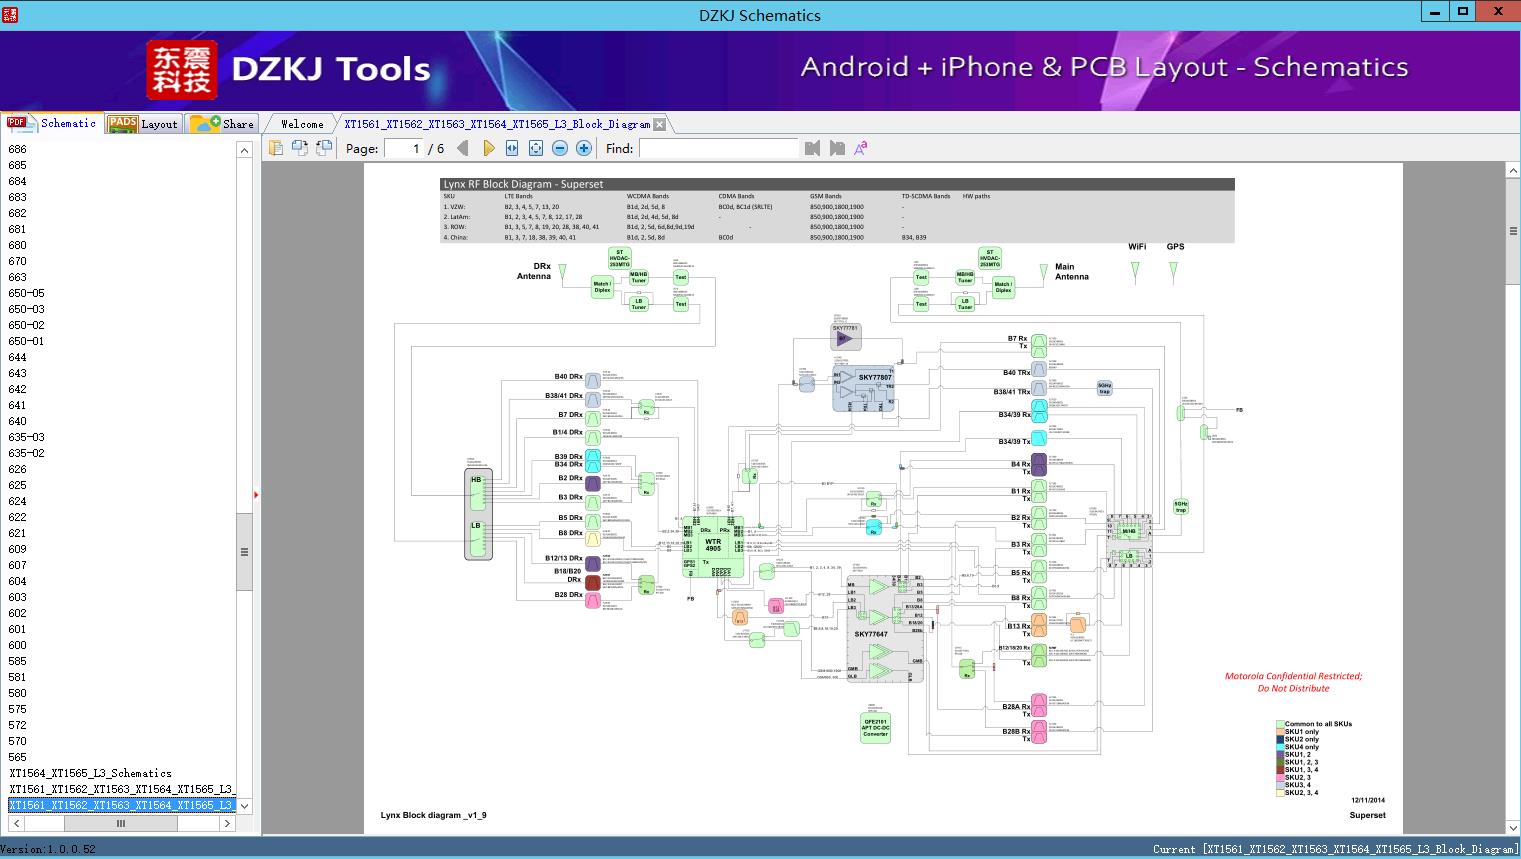
Task: Click the document vertical scrollbar thumb
Action: (1513, 231)
